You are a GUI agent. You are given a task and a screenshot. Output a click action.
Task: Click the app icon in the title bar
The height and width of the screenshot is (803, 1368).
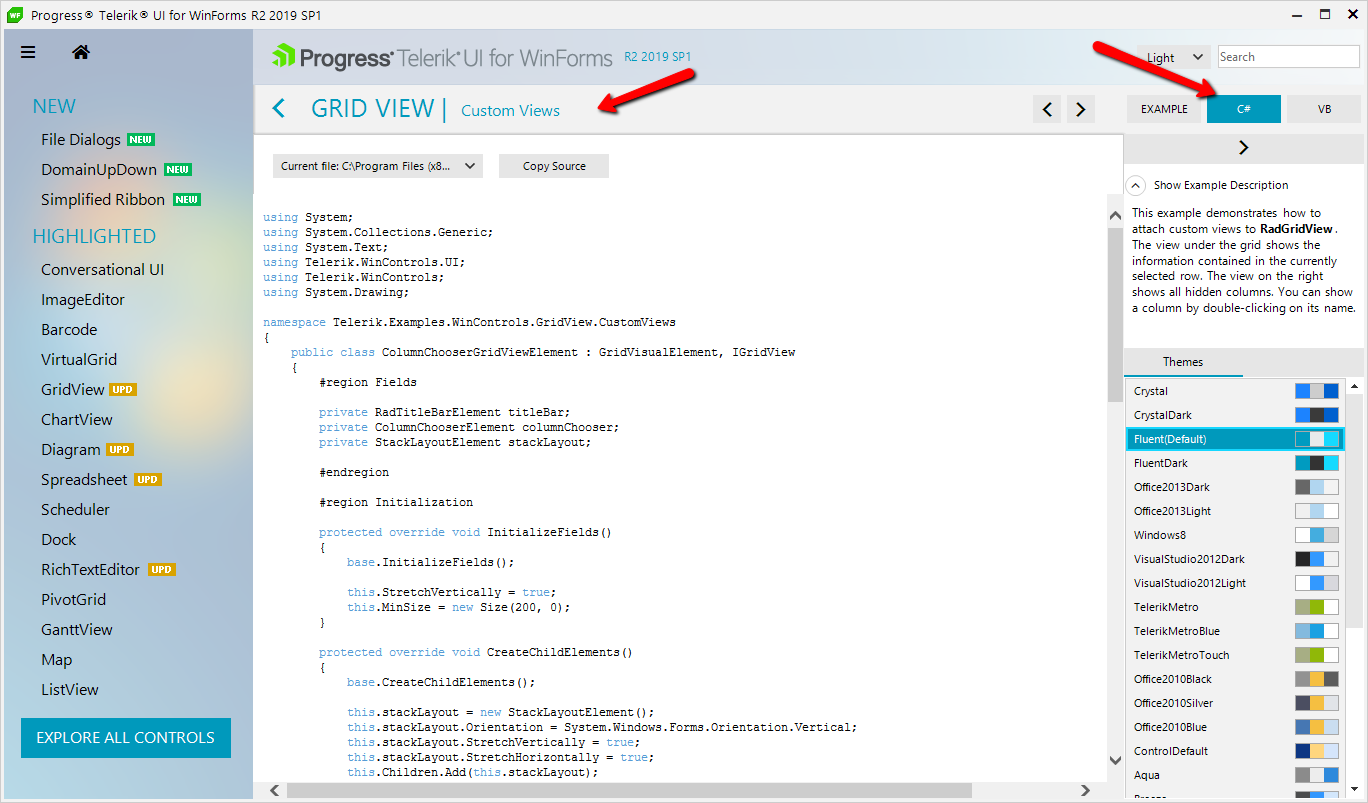coord(16,15)
